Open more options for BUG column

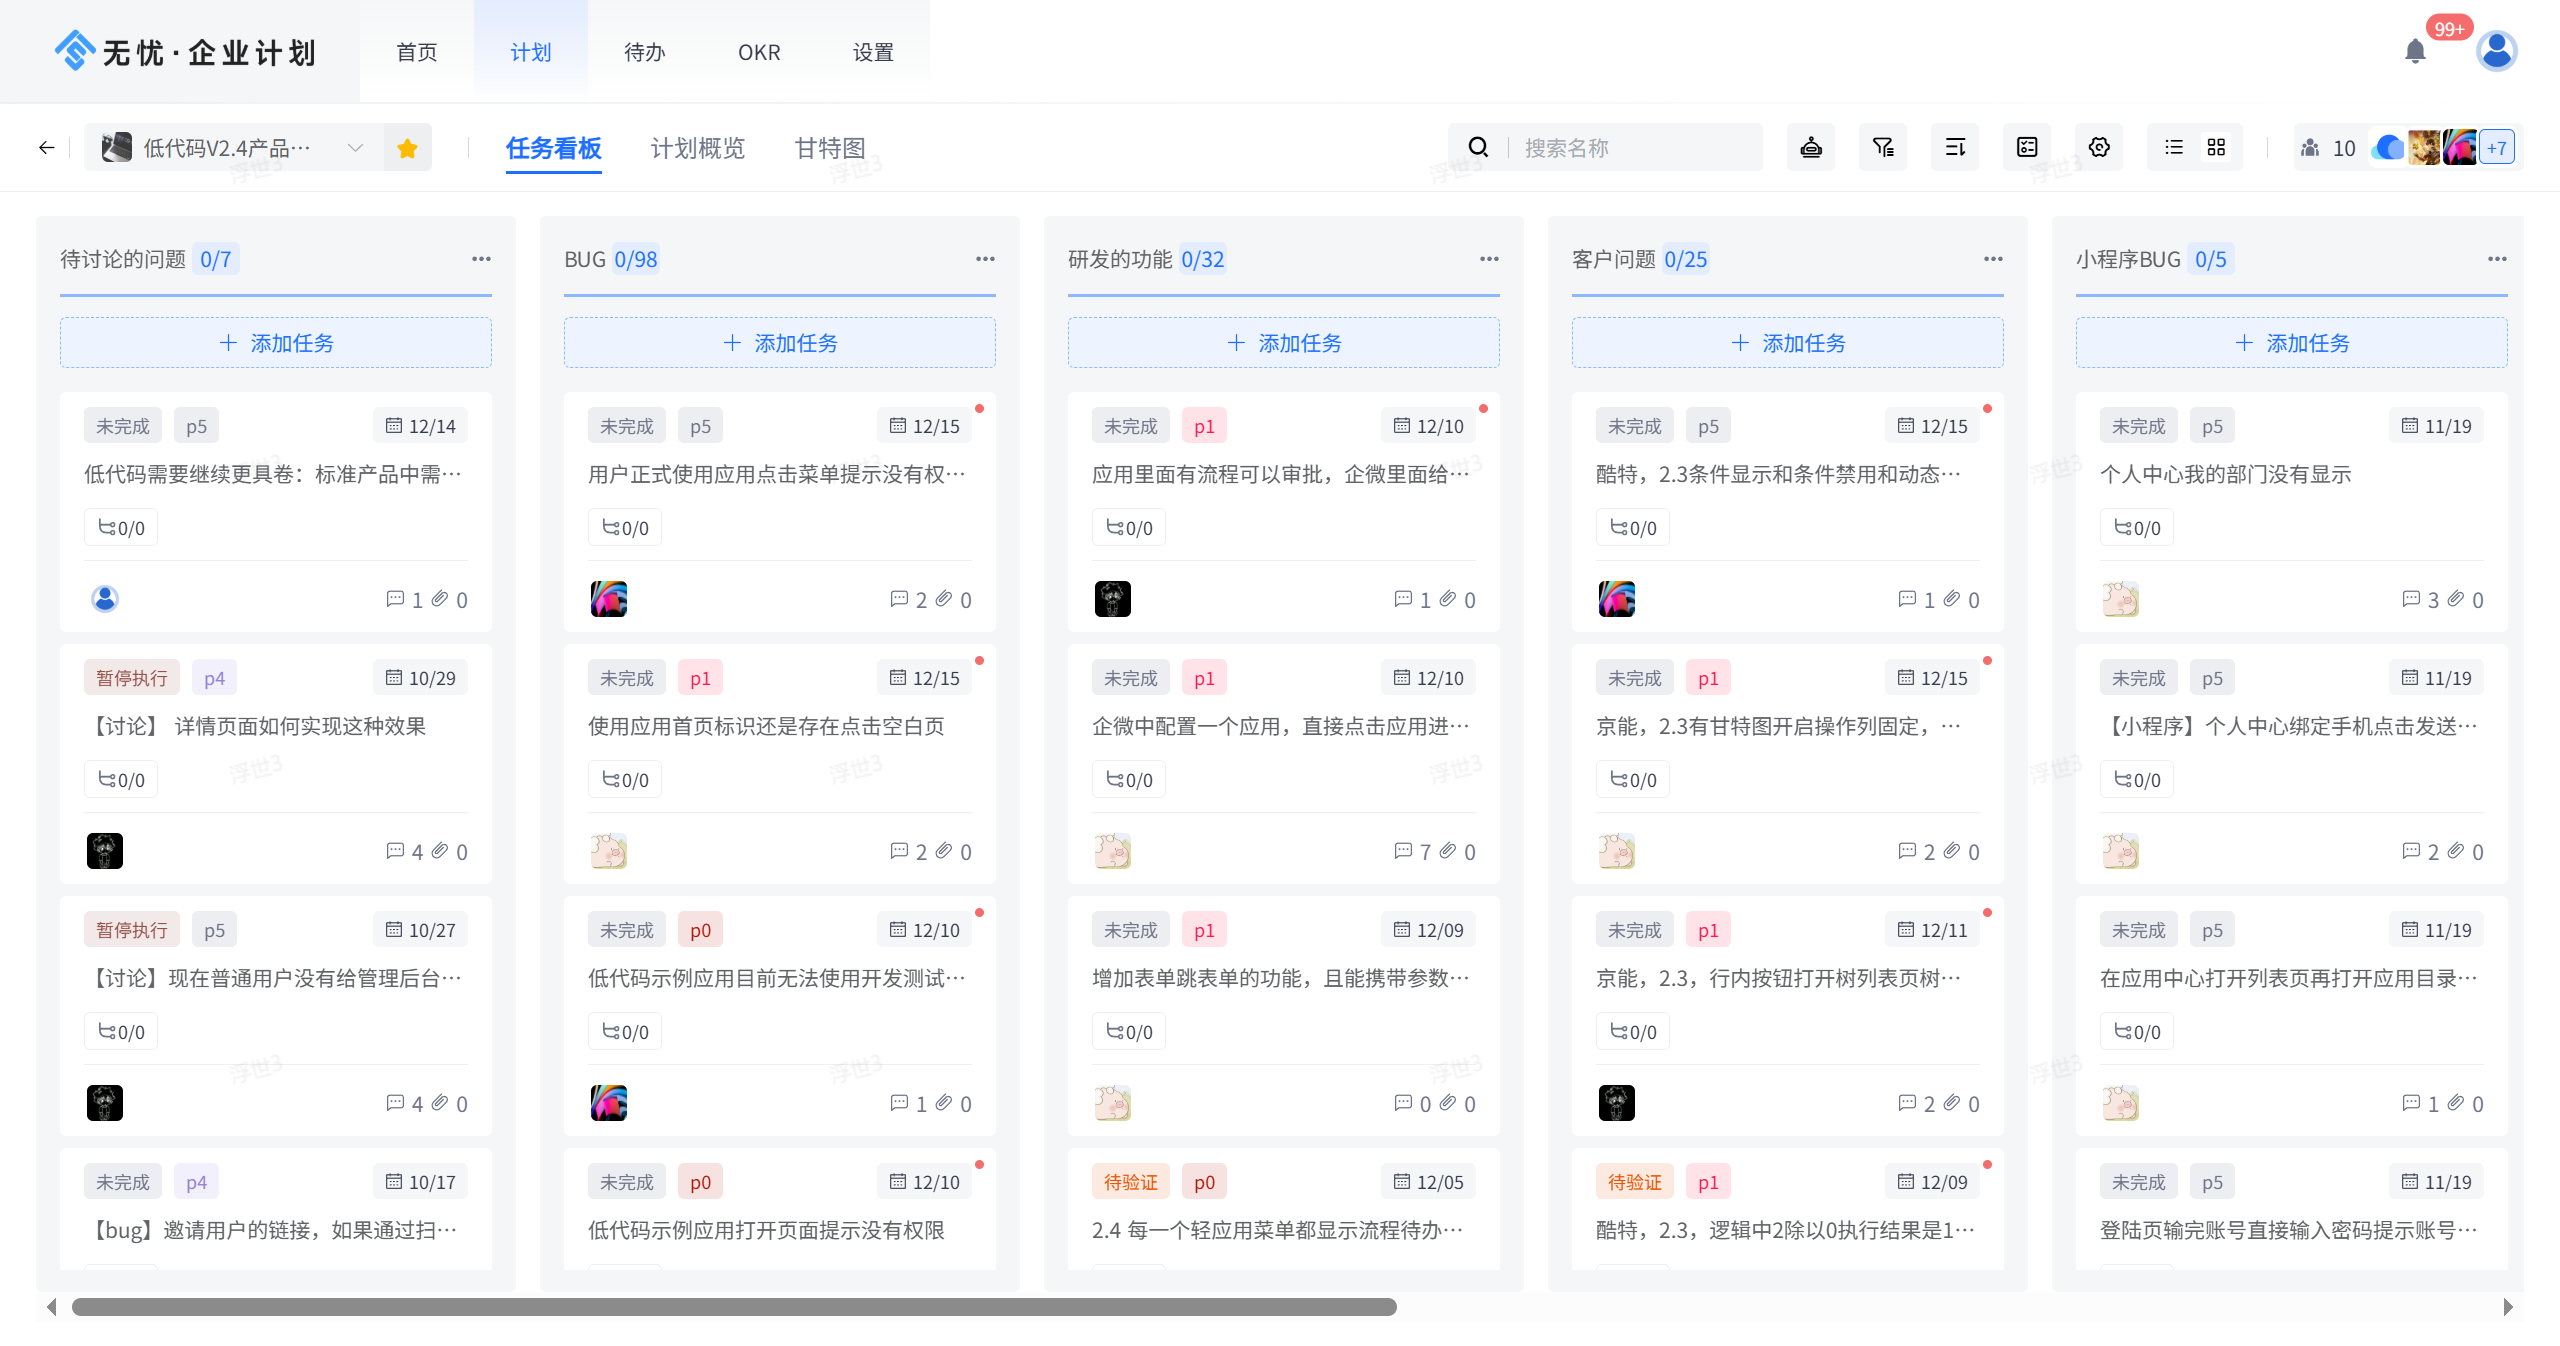985,259
